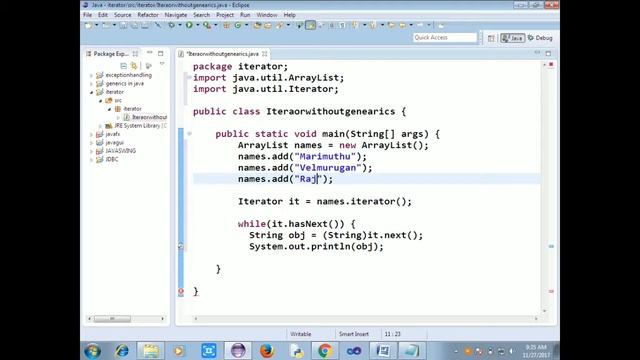Open Windows Start button
The width and height of the screenshot is (640, 360).
93,351
